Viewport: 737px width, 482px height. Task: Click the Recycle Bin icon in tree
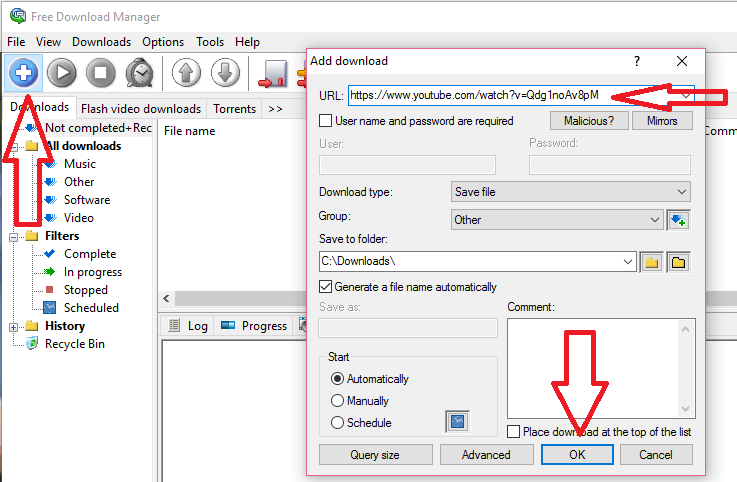point(32,344)
